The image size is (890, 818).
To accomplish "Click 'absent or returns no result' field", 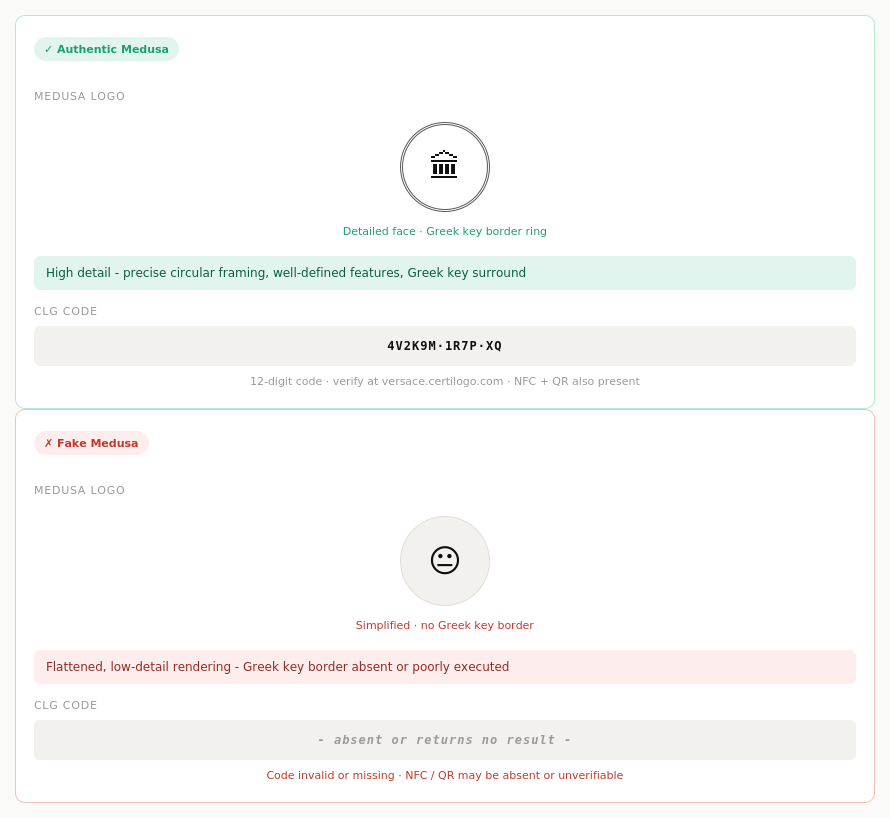I will (x=444, y=740).
